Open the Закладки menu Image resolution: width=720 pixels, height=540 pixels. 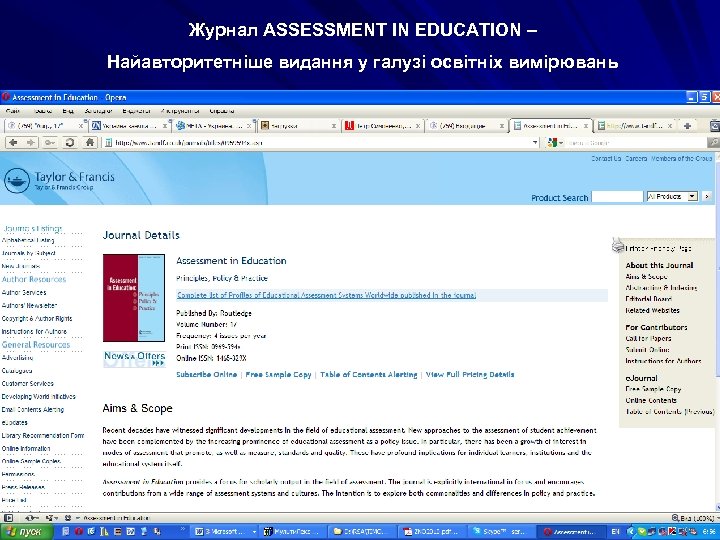98,111
